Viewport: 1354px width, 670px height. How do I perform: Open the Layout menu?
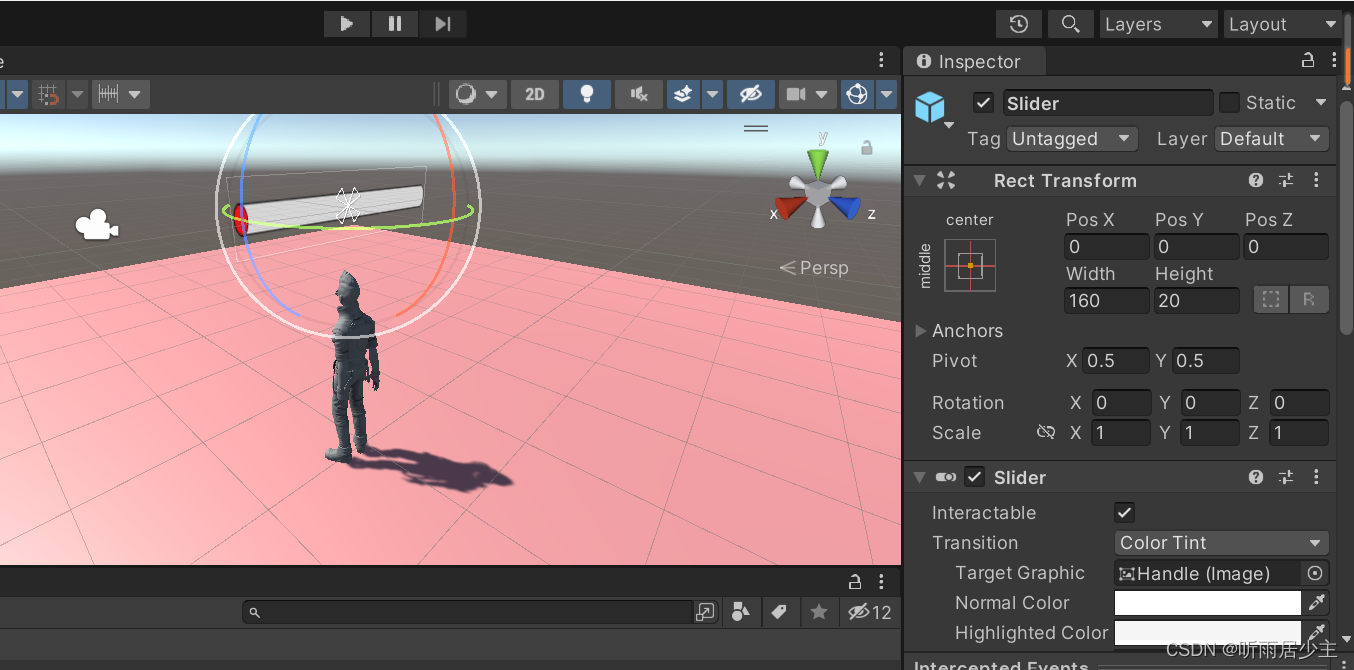point(1283,23)
